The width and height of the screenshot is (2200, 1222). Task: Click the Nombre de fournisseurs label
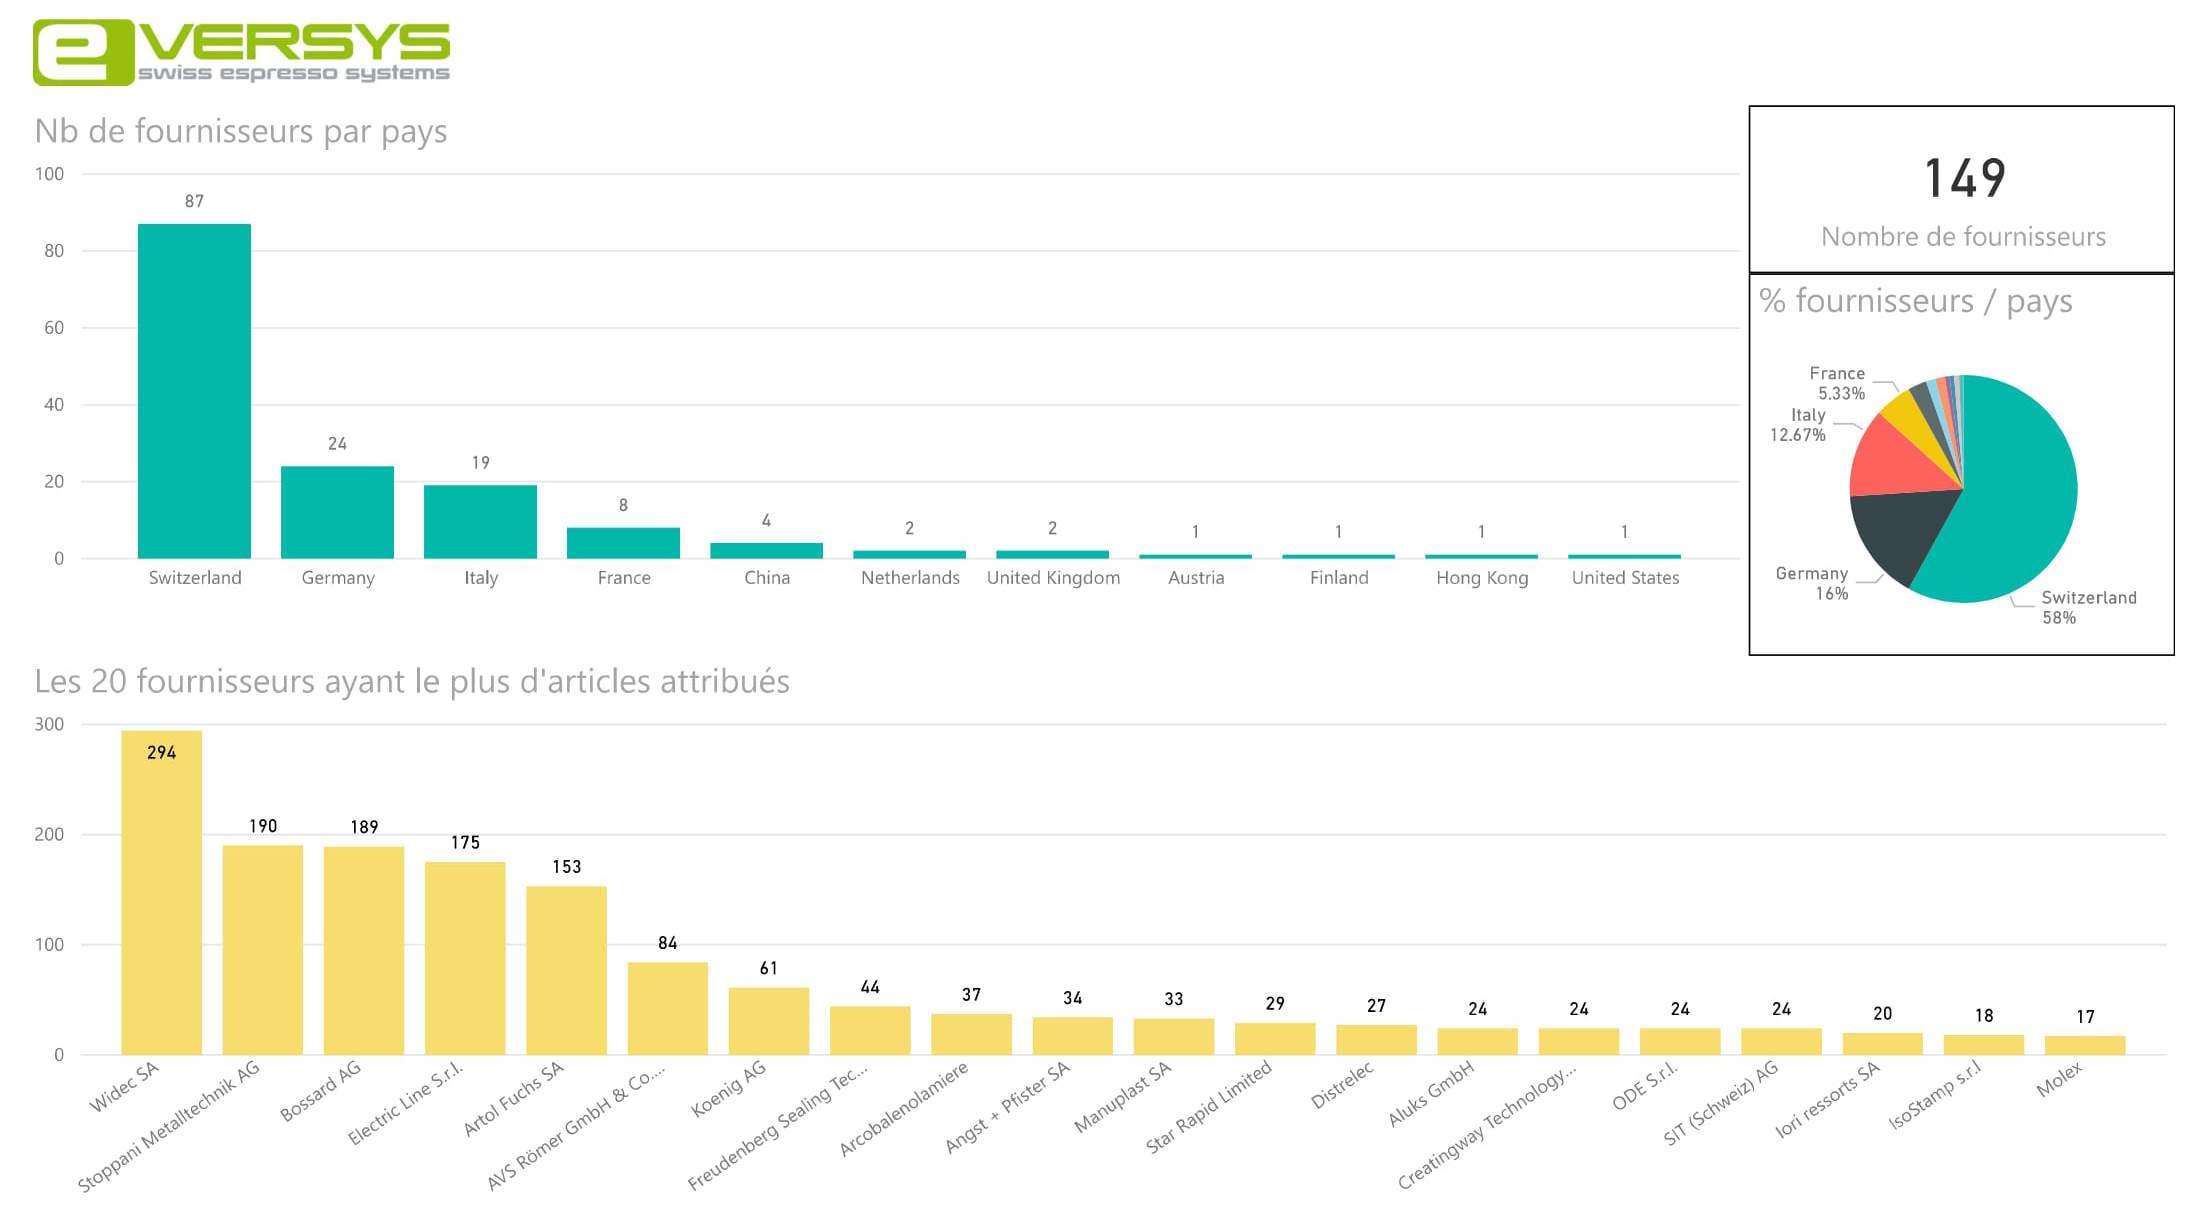[x=1963, y=237]
